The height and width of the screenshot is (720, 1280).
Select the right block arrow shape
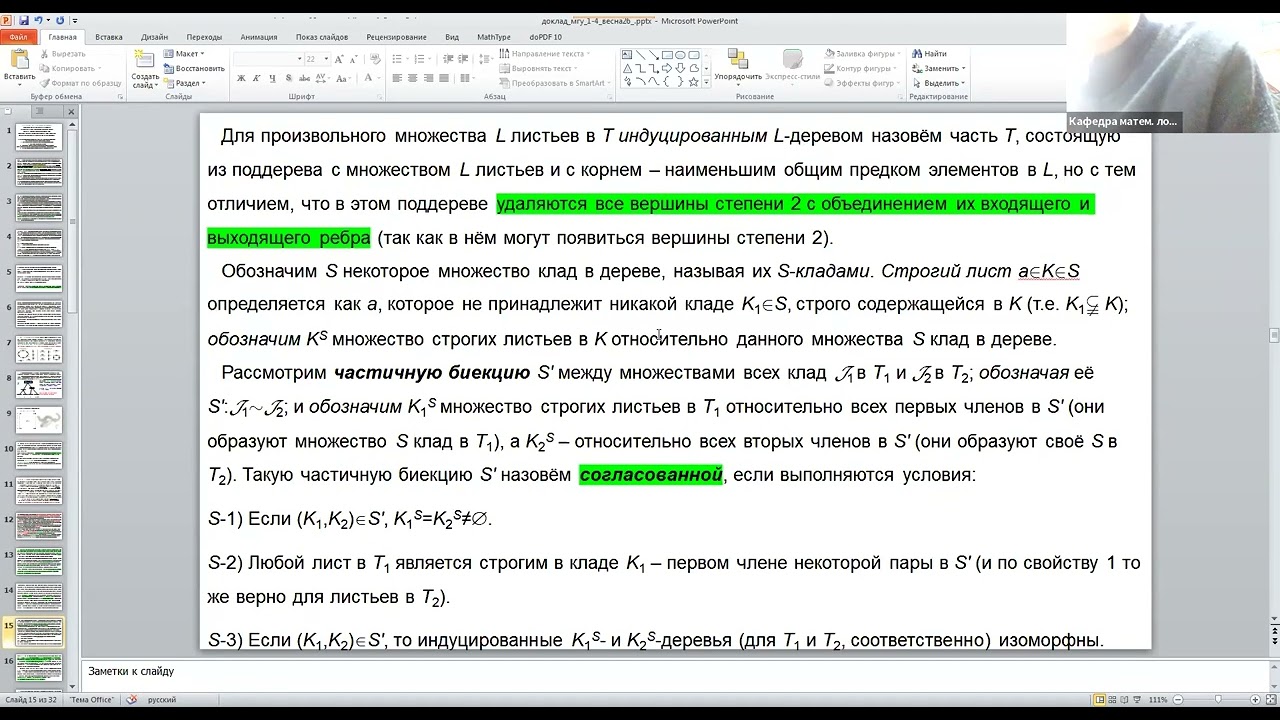(x=666, y=68)
